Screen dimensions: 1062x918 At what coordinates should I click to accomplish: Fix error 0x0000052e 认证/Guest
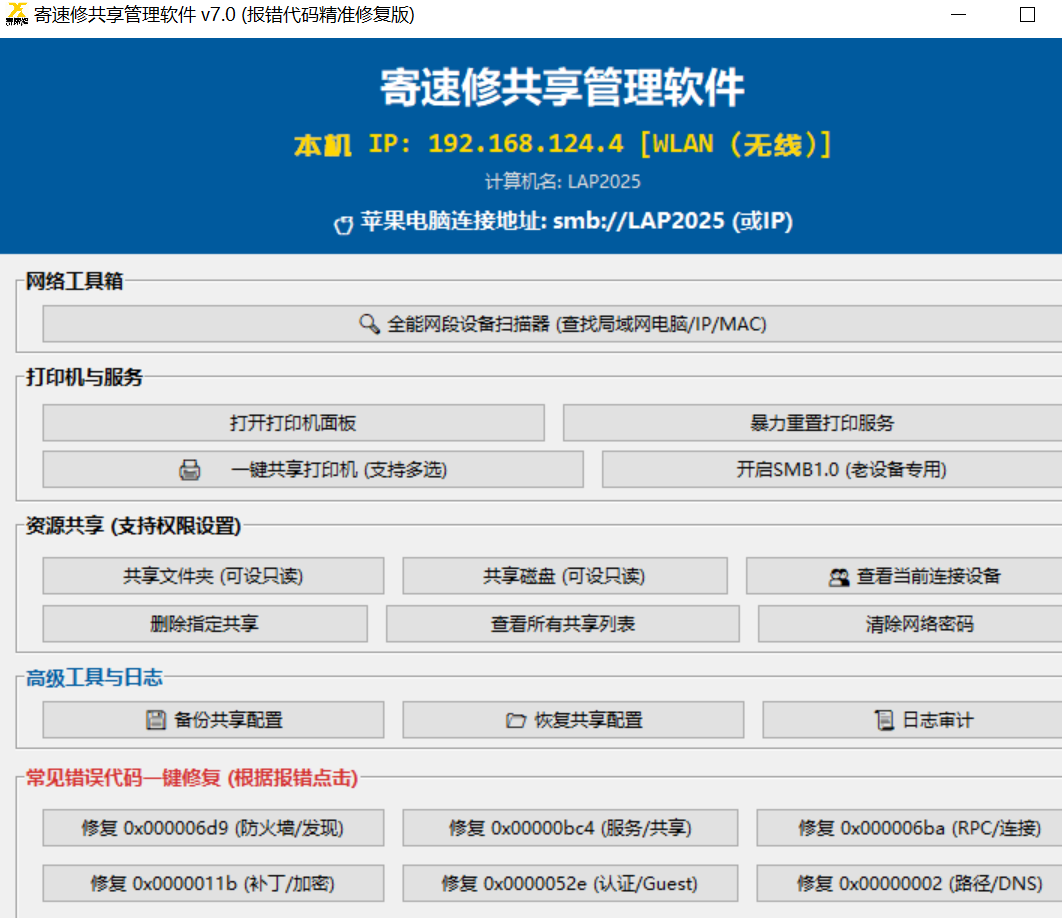(x=570, y=883)
